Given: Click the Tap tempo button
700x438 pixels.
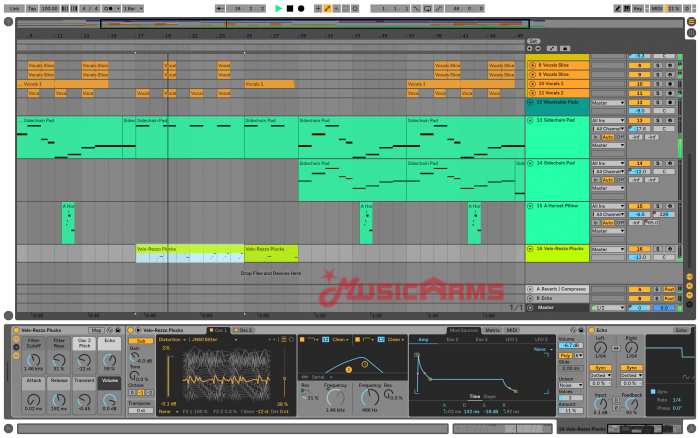Looking at the screenshot, I should pos(32,8).
